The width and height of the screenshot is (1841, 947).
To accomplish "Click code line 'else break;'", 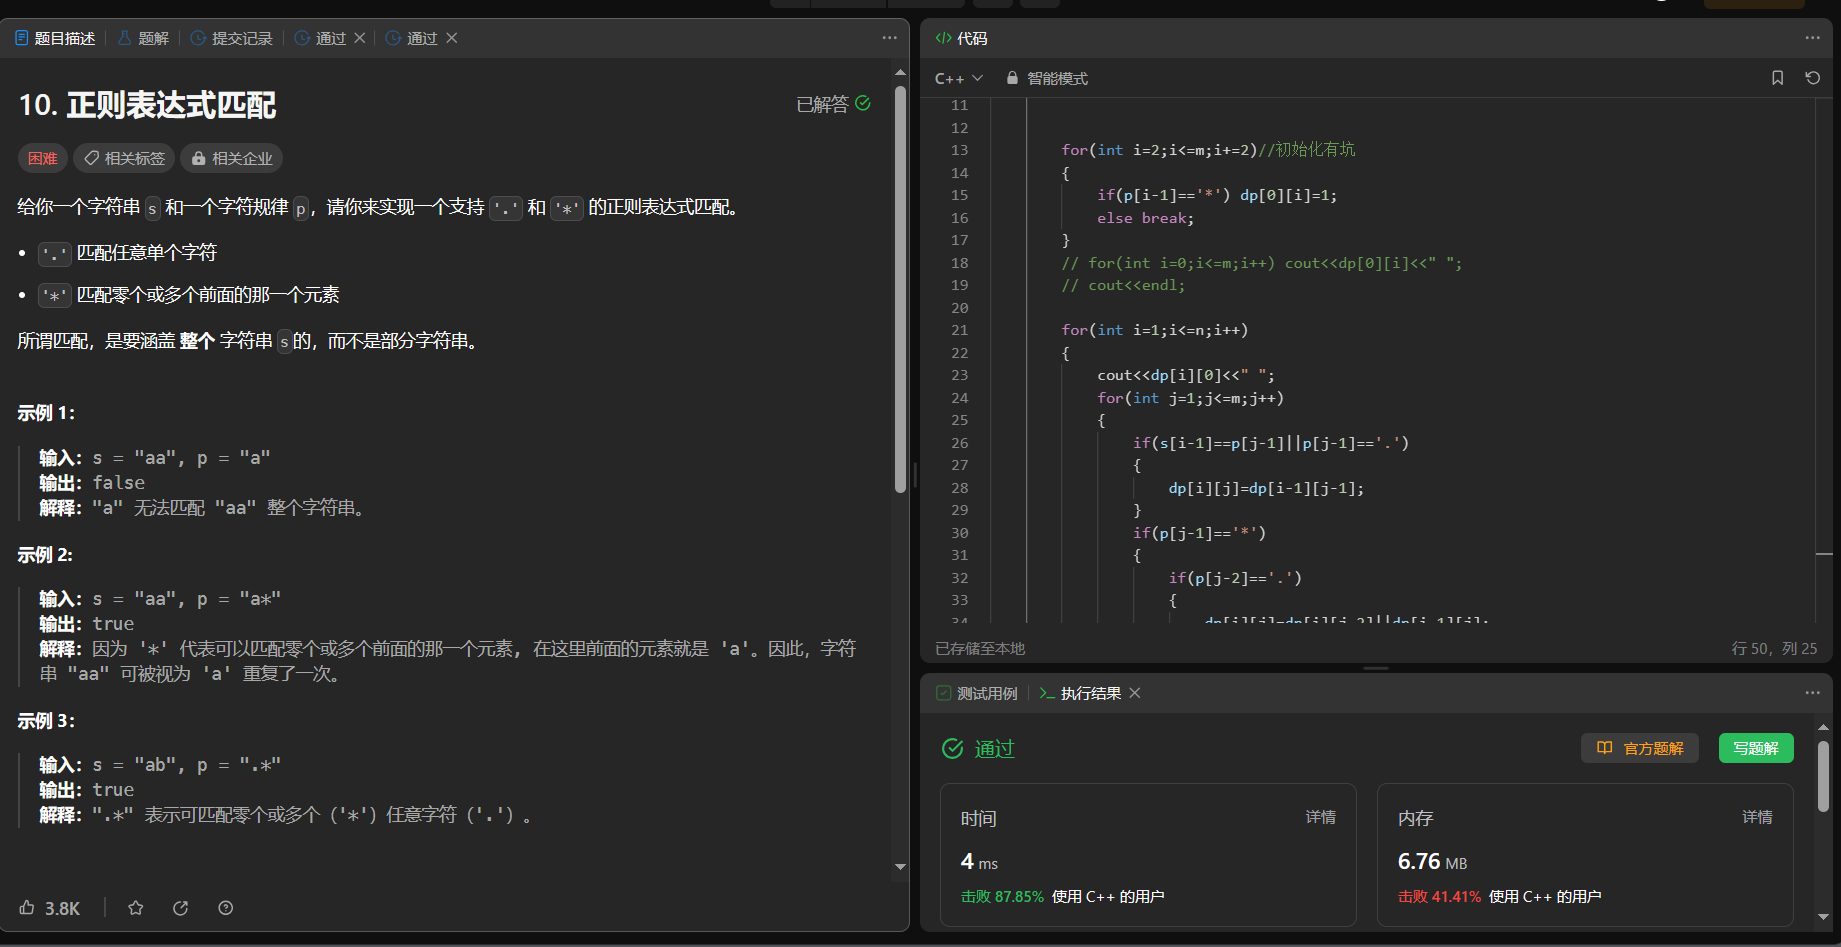I will [1145, 218].
